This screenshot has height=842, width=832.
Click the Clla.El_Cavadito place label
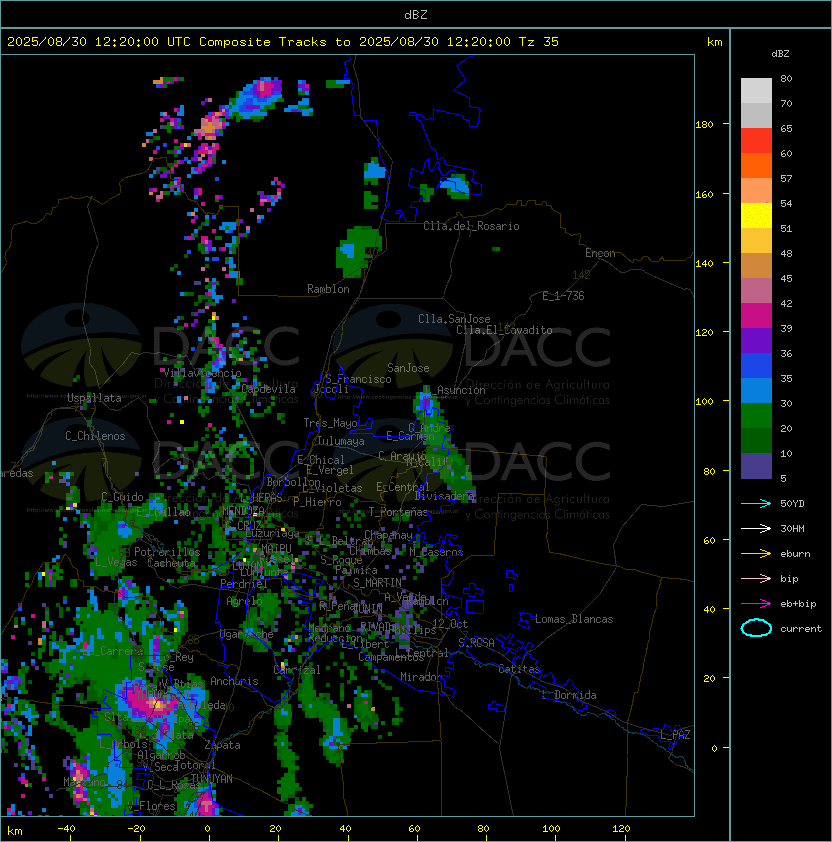click(504, 330)
